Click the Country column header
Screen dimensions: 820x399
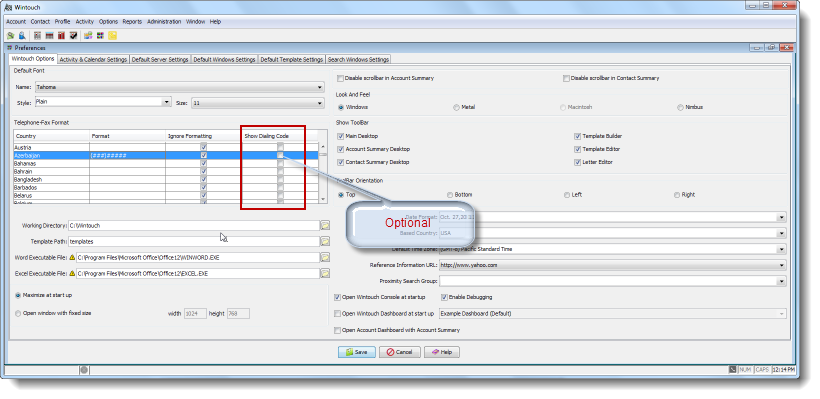51,136
